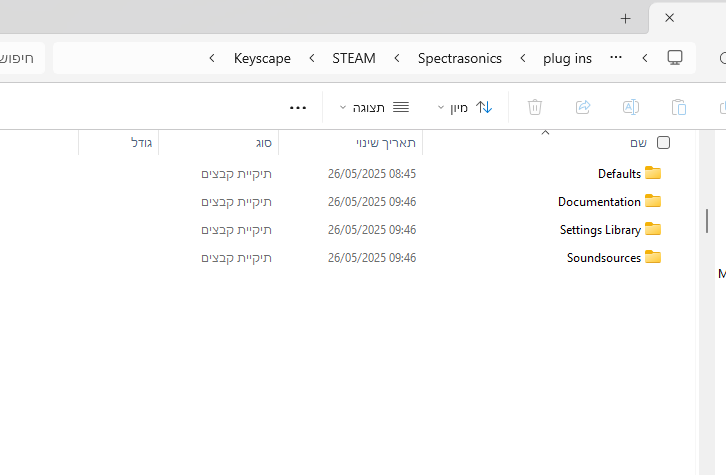Click the Delete trash can toolbar icon
Screen dimensions: 726x475
click(x=535, y=107)
